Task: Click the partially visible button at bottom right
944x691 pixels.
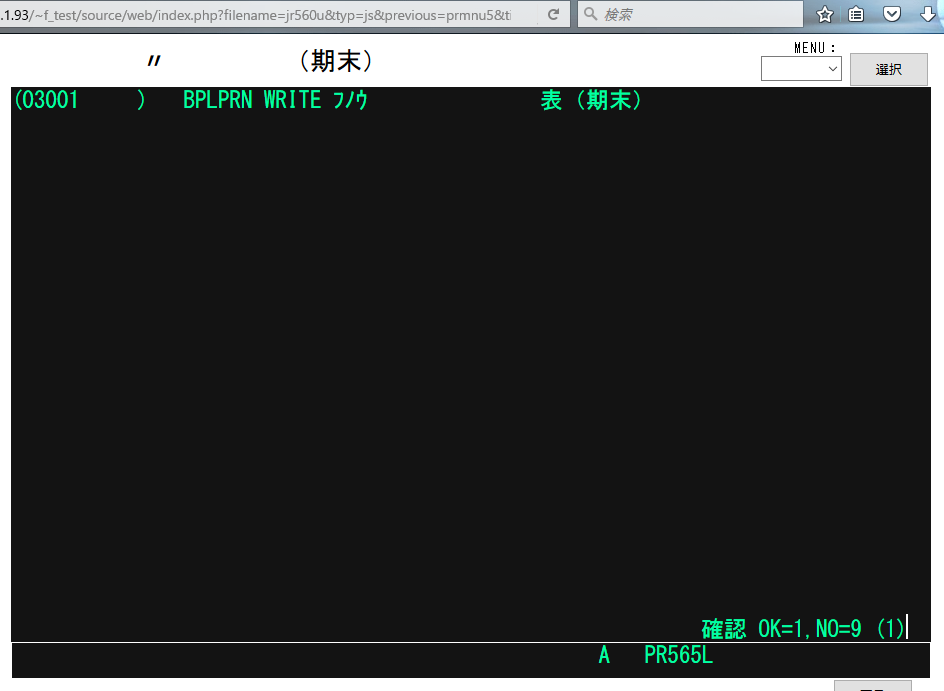Action: click(x=872, y=686)
